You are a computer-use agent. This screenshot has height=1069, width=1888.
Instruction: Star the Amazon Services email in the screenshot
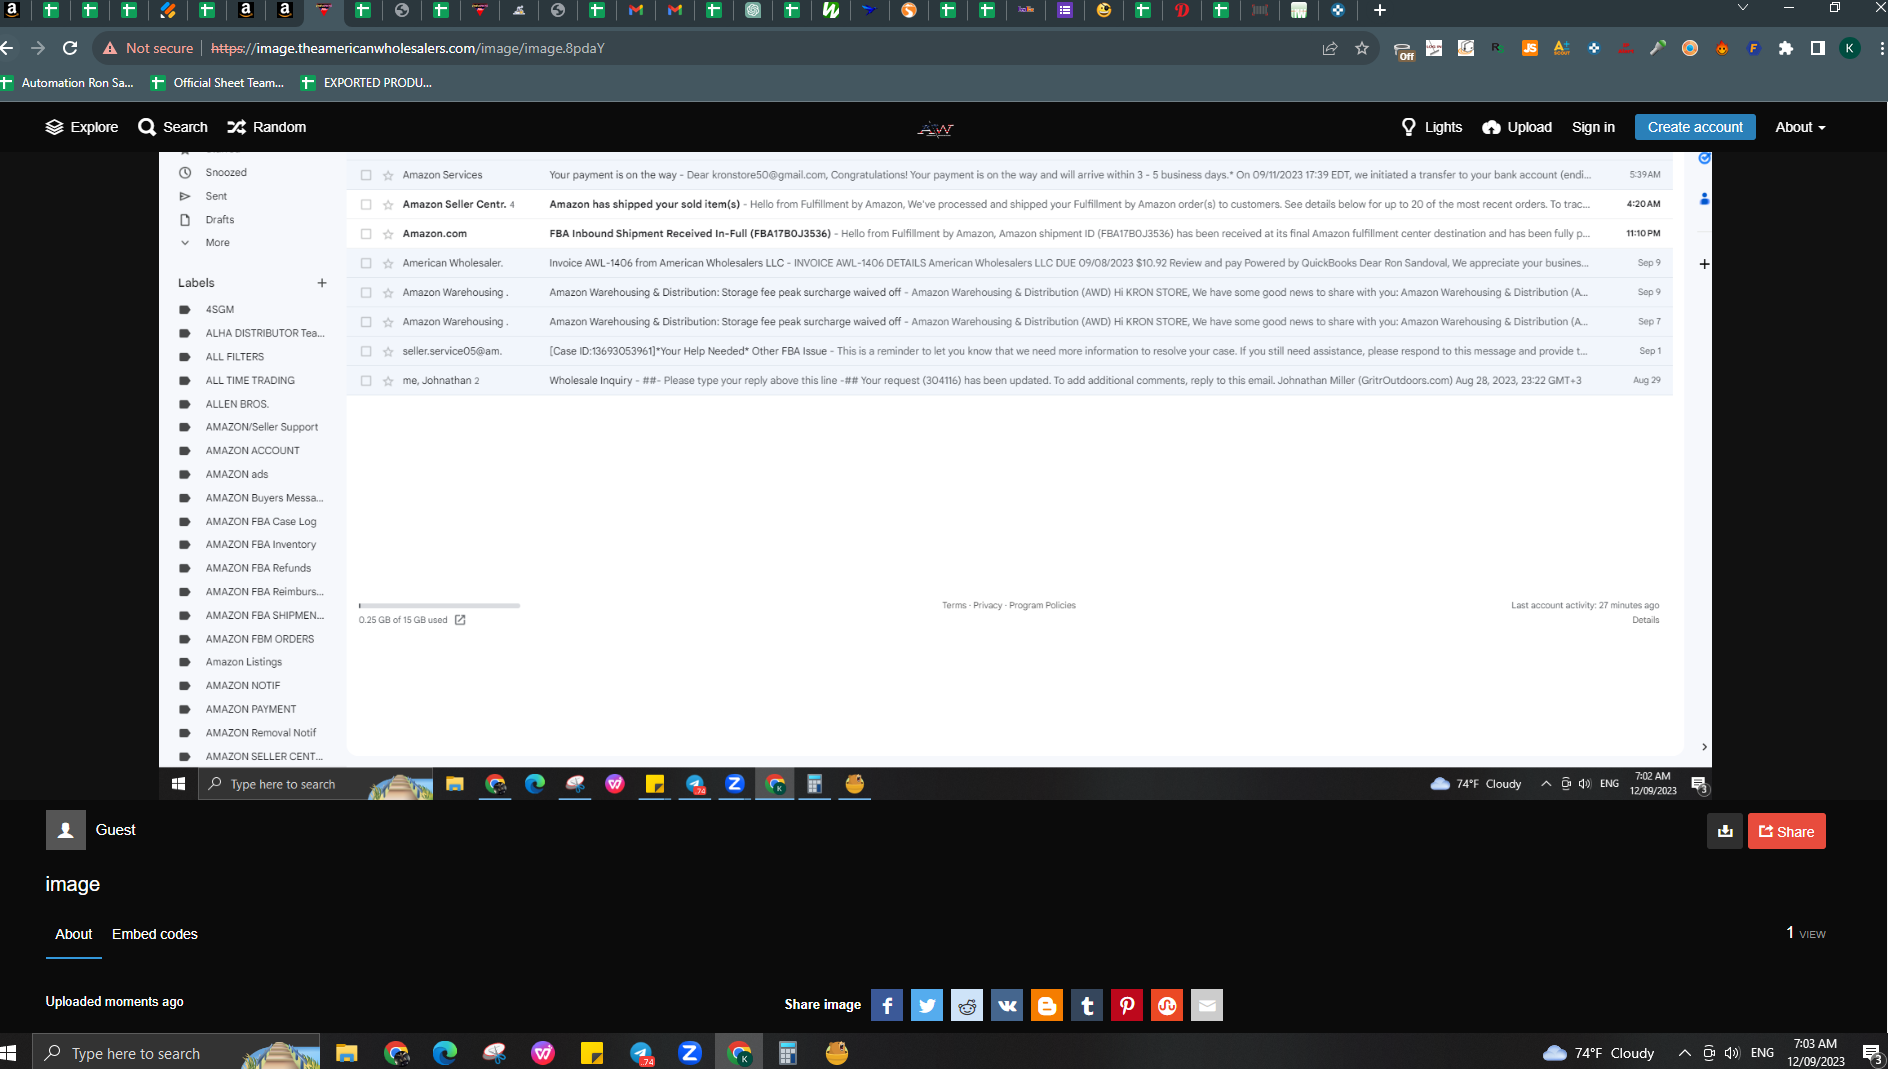(388, 175)
